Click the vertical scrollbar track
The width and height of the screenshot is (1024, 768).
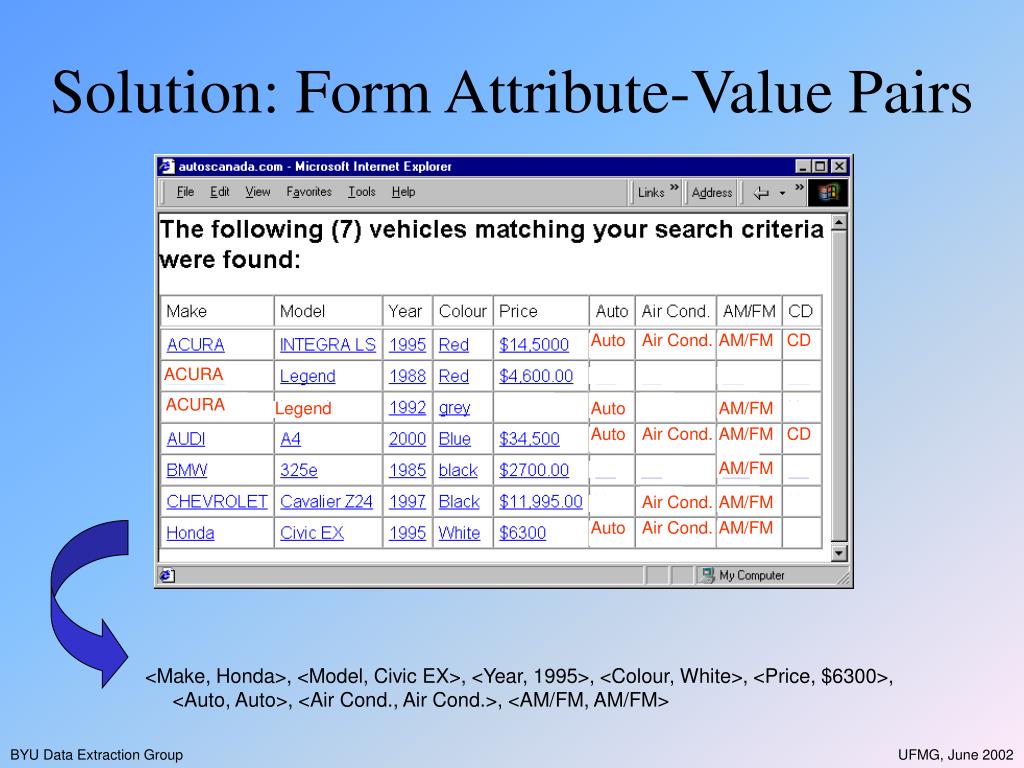point(839,389)
